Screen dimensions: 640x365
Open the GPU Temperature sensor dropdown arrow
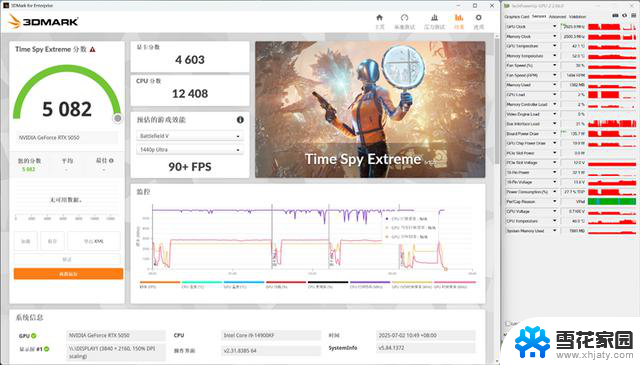tap(554, 46)
